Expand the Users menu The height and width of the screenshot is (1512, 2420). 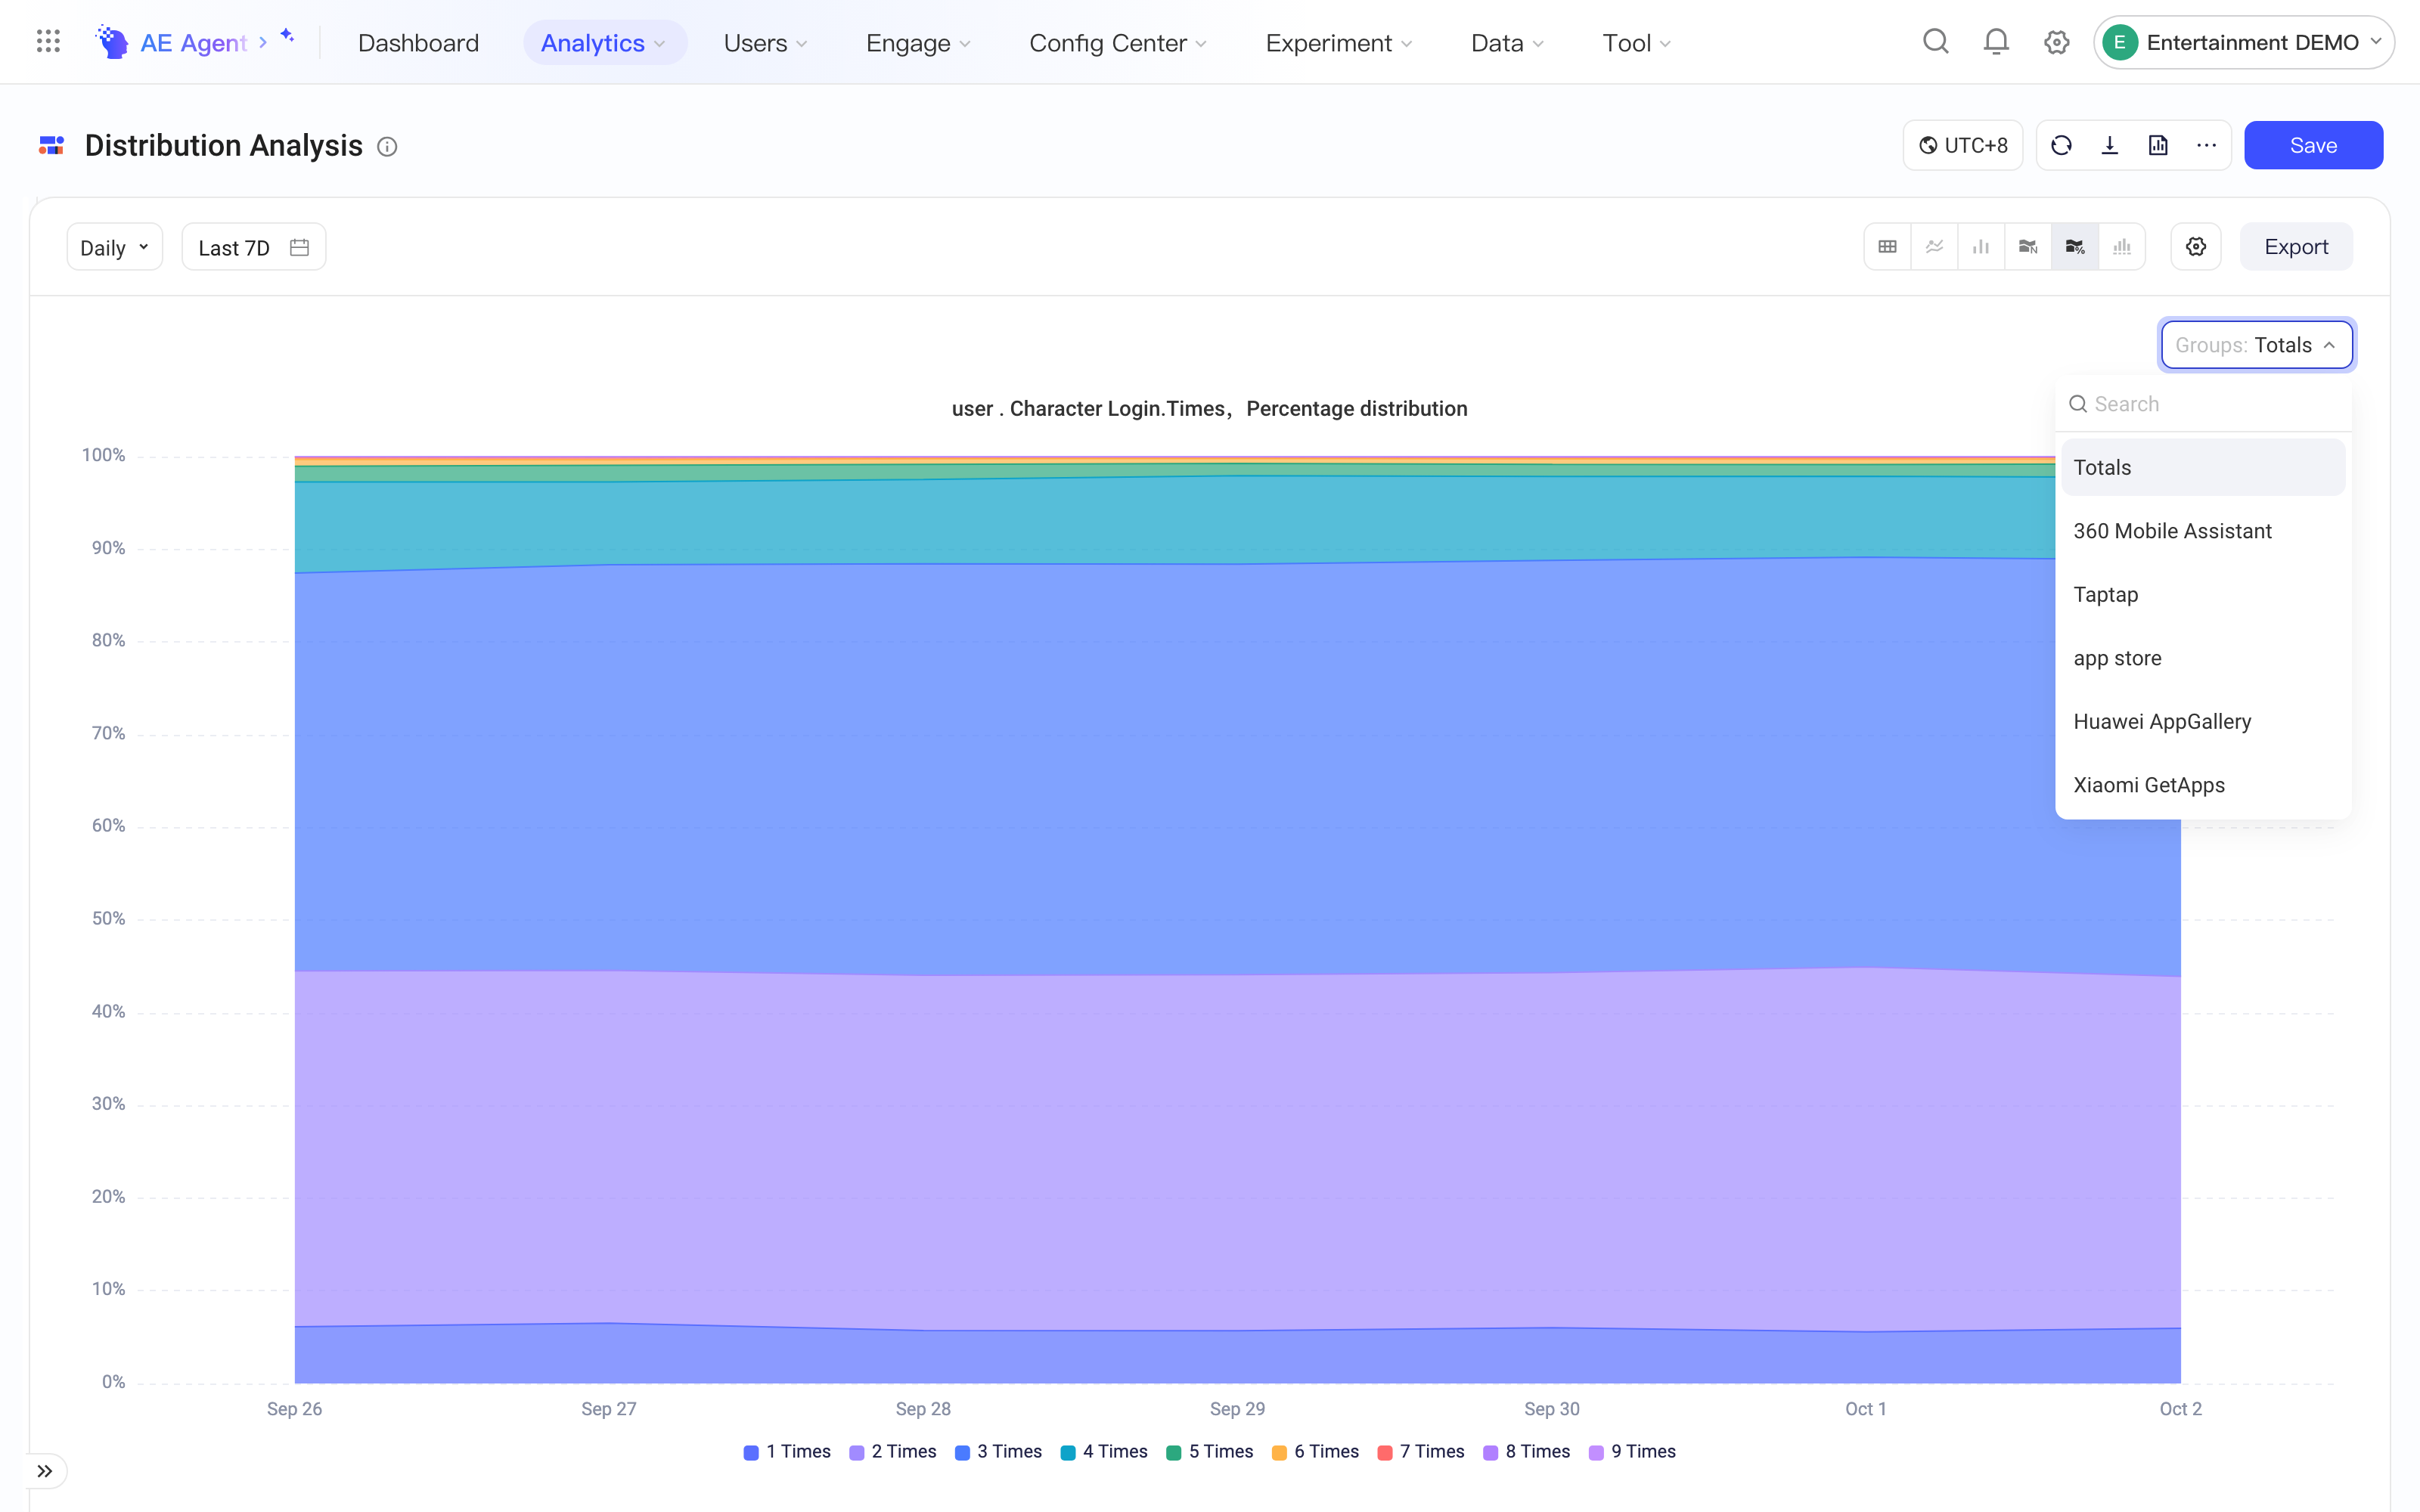pos(765,43)
